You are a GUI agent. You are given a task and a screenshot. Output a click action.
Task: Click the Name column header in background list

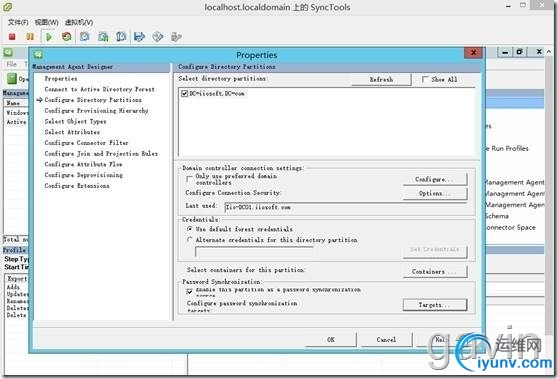click(x=16, y=103)
